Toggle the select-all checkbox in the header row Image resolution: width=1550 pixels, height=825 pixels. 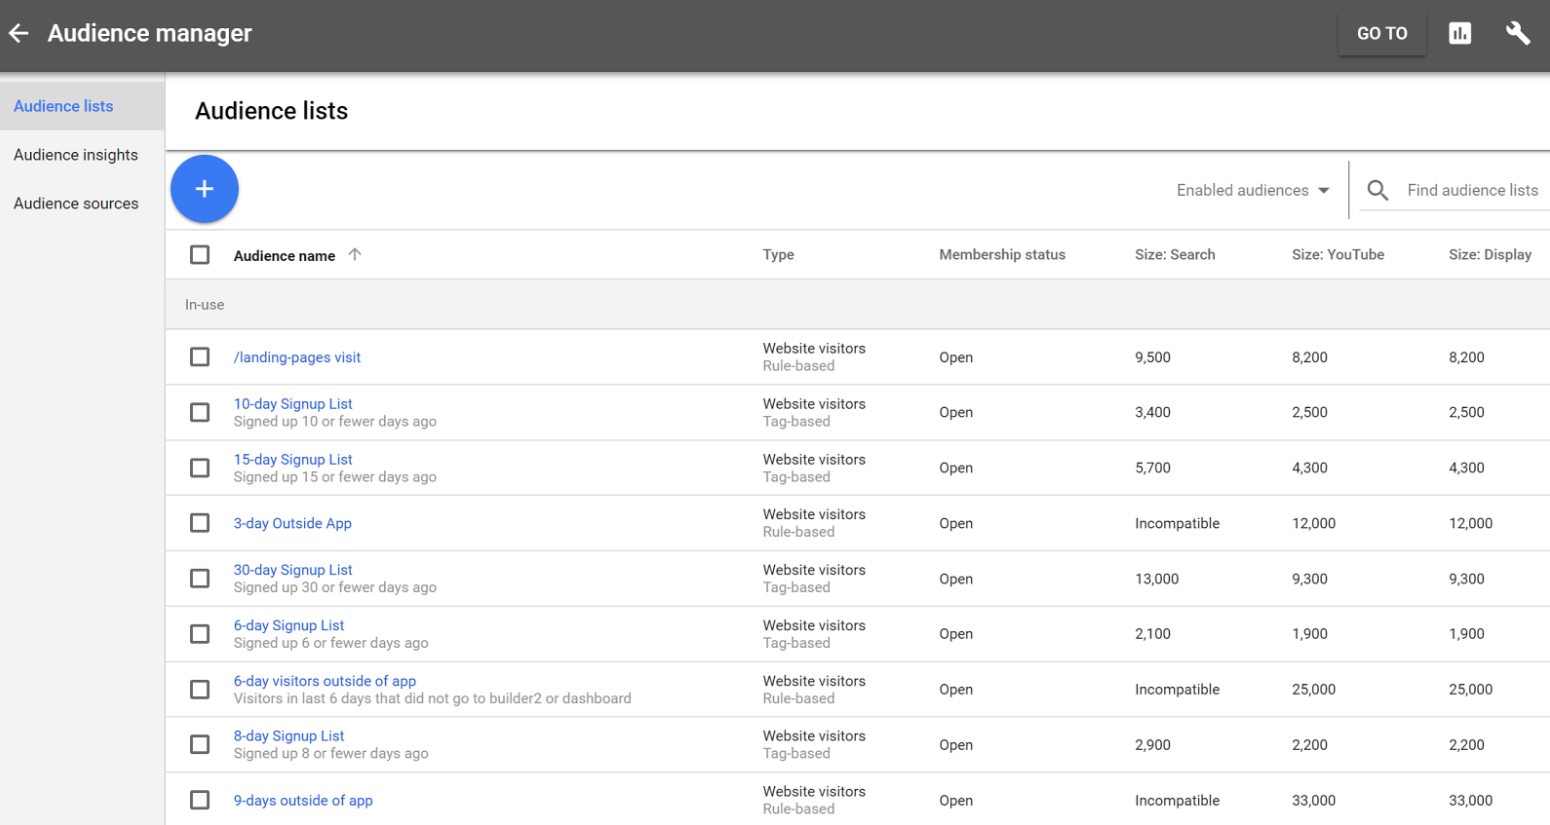point(200,255)
